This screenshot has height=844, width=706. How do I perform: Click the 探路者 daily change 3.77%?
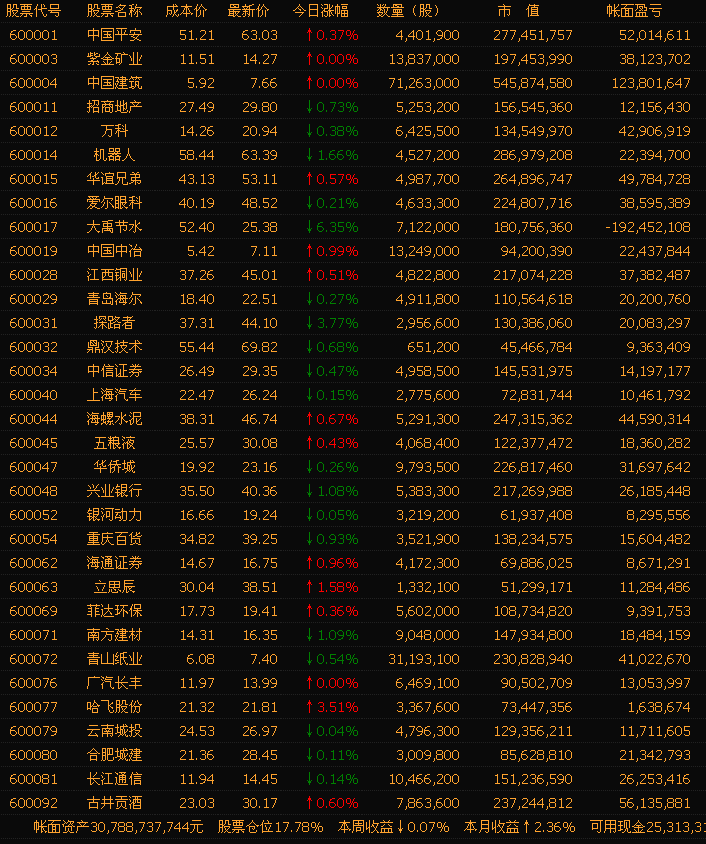[332, 323]
